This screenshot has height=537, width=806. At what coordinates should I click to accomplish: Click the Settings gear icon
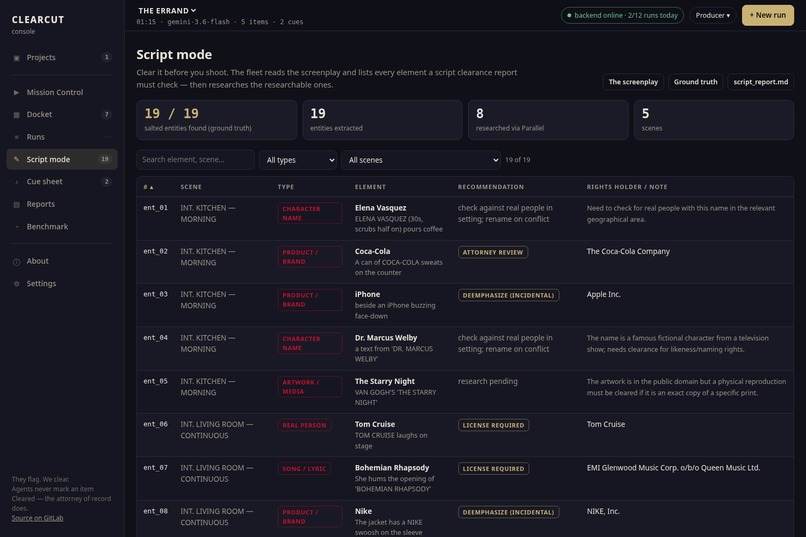(x=16, y=284)
